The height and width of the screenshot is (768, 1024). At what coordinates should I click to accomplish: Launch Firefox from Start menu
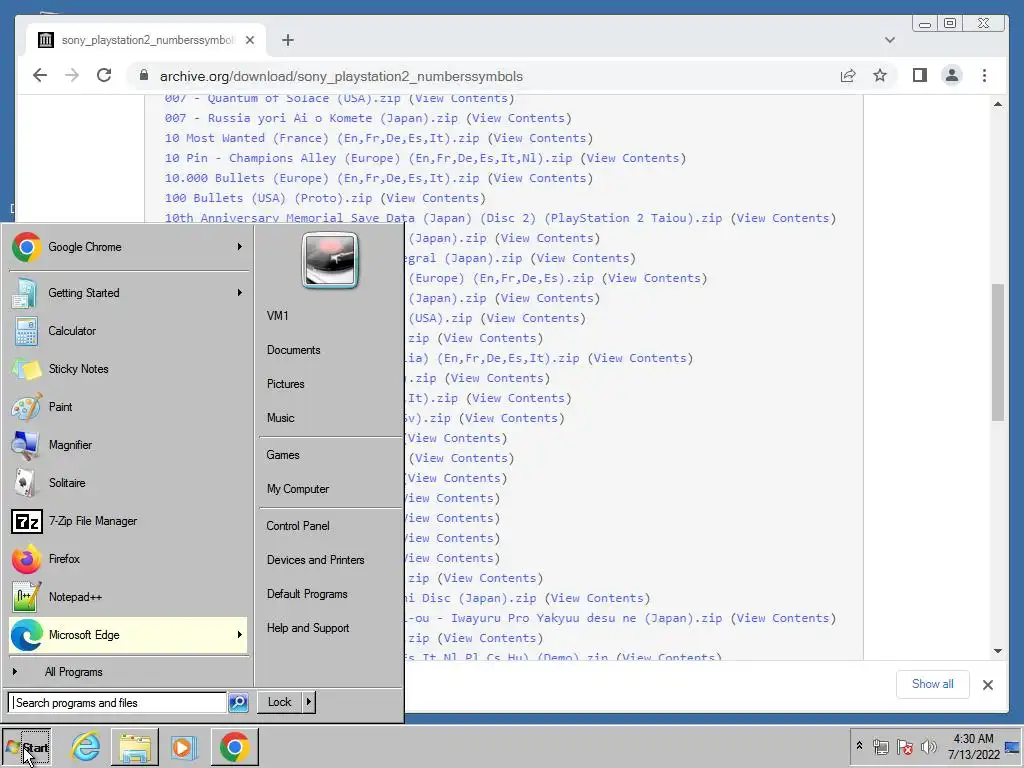click(x=128, y=559)
